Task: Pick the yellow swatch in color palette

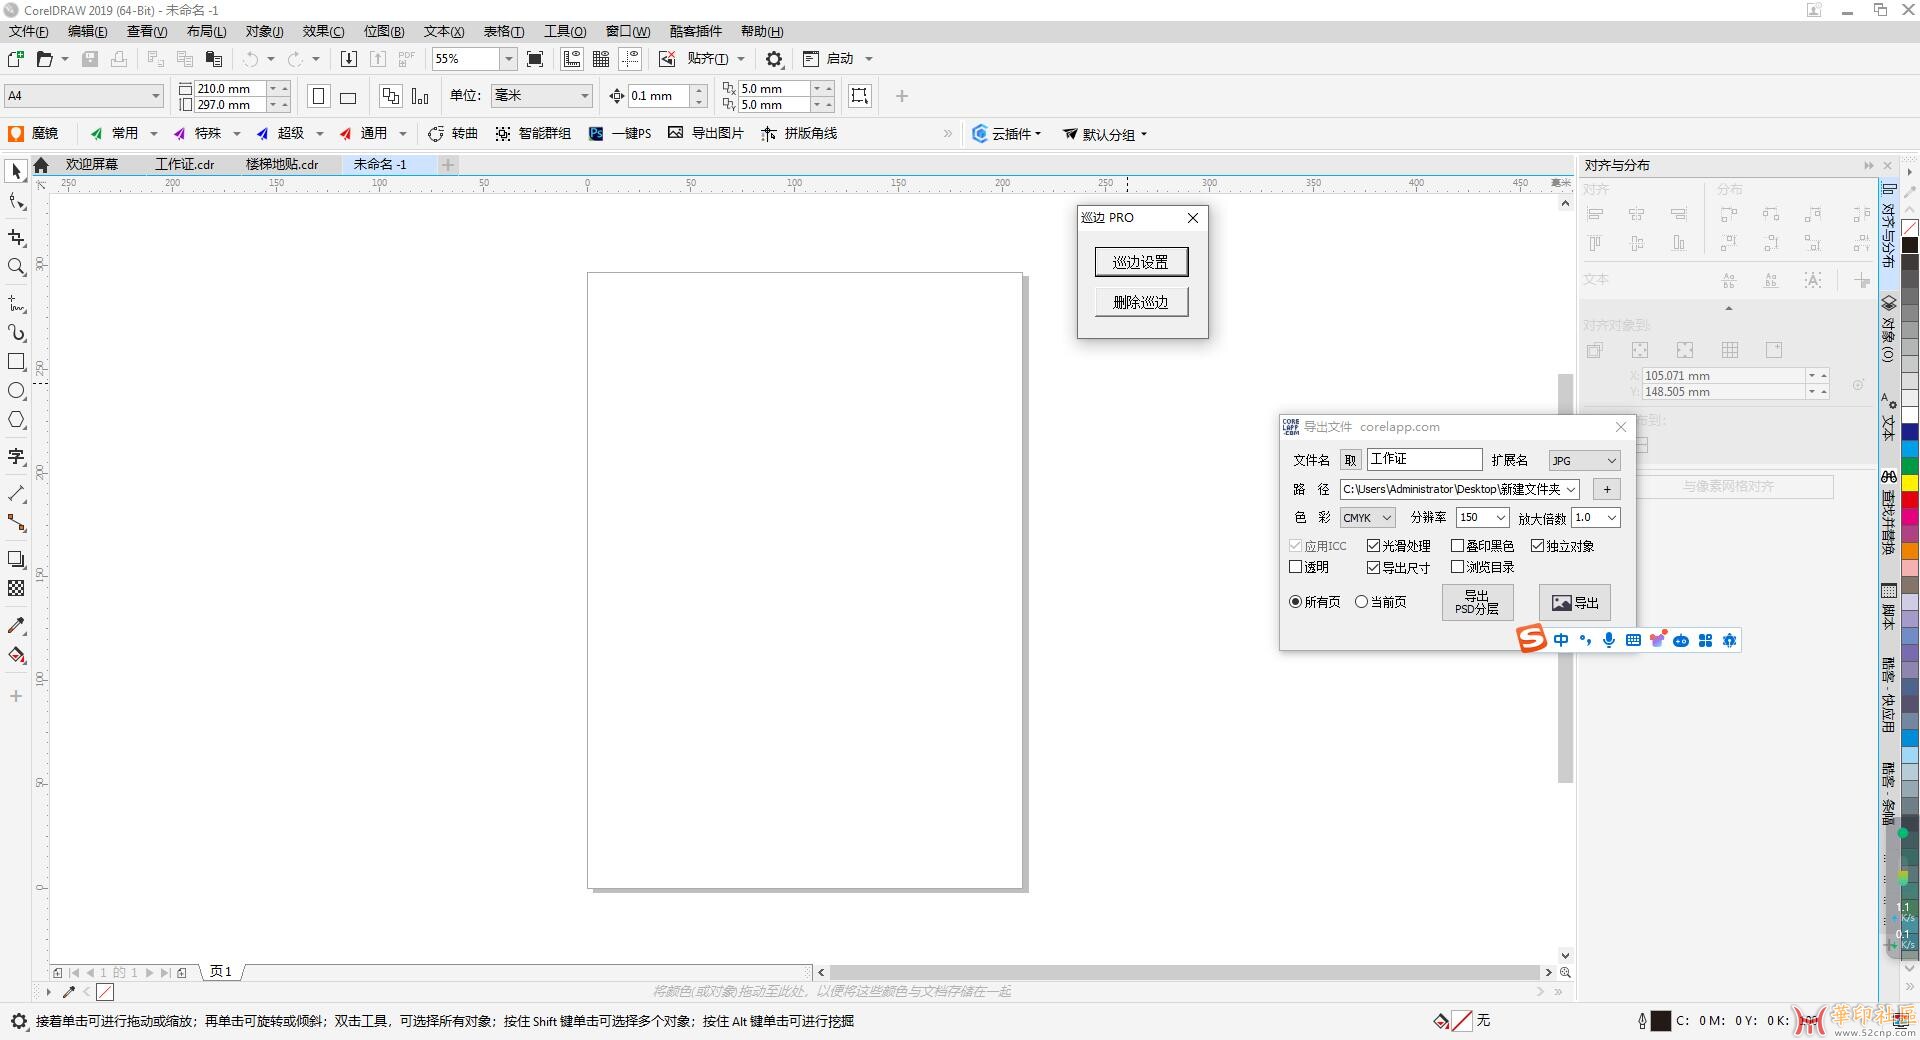Action: (x=1910, y=483)
